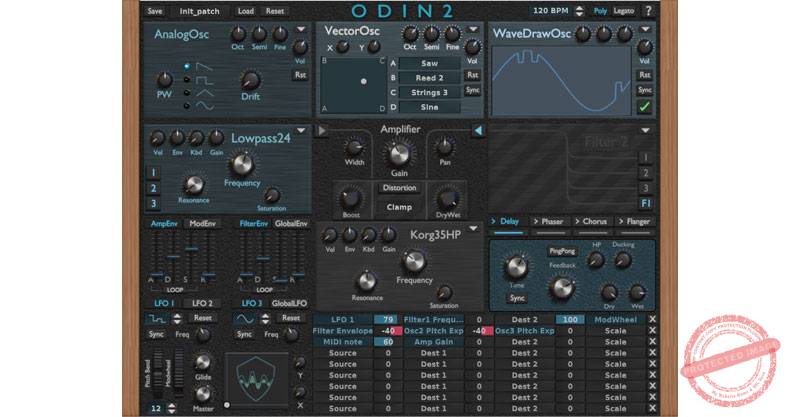800x417 pixels.
Task: Click the blue left arrow beside Amplifier
Action: (x=478, y=130)
